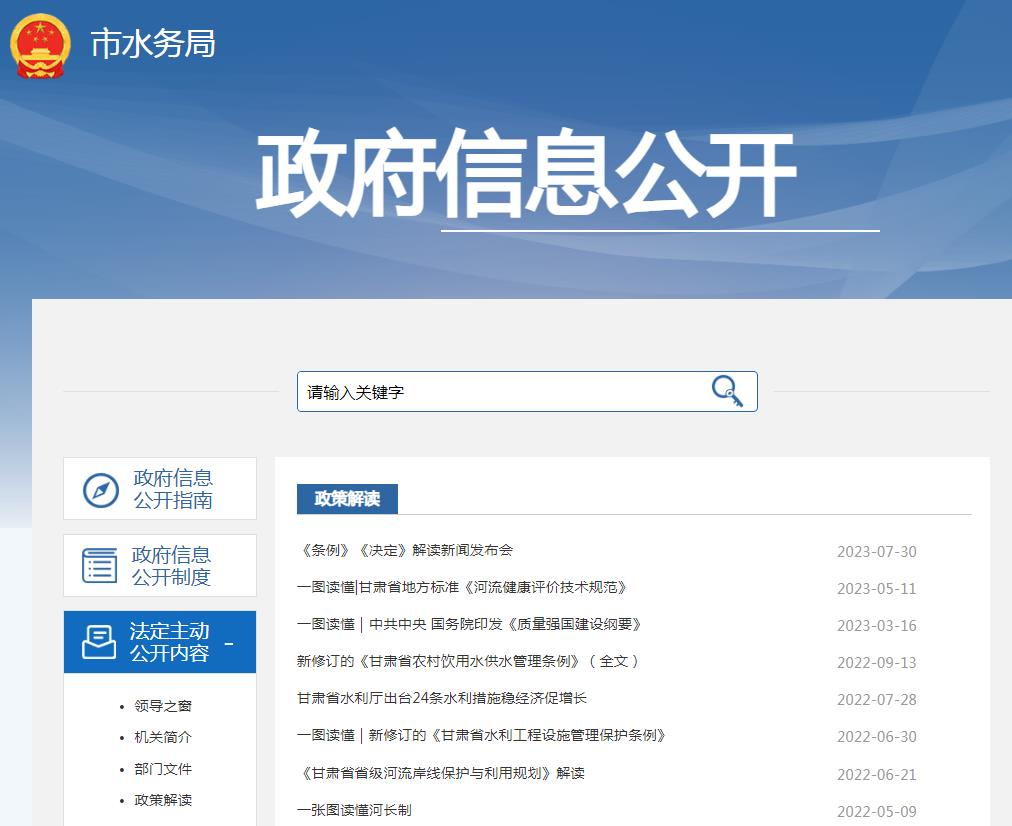This screenshot has height=826, width=1012.
Task: Click the document list icon for disclosure system
Action: pyautogui.click(x=99, y=566)
